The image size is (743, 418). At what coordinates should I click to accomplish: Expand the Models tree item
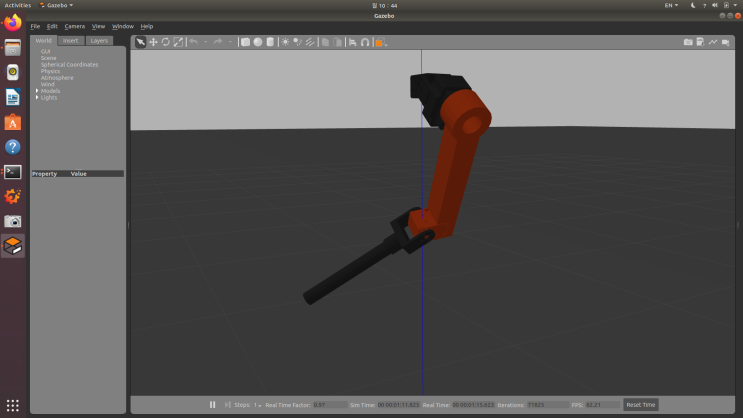[37, 91]
